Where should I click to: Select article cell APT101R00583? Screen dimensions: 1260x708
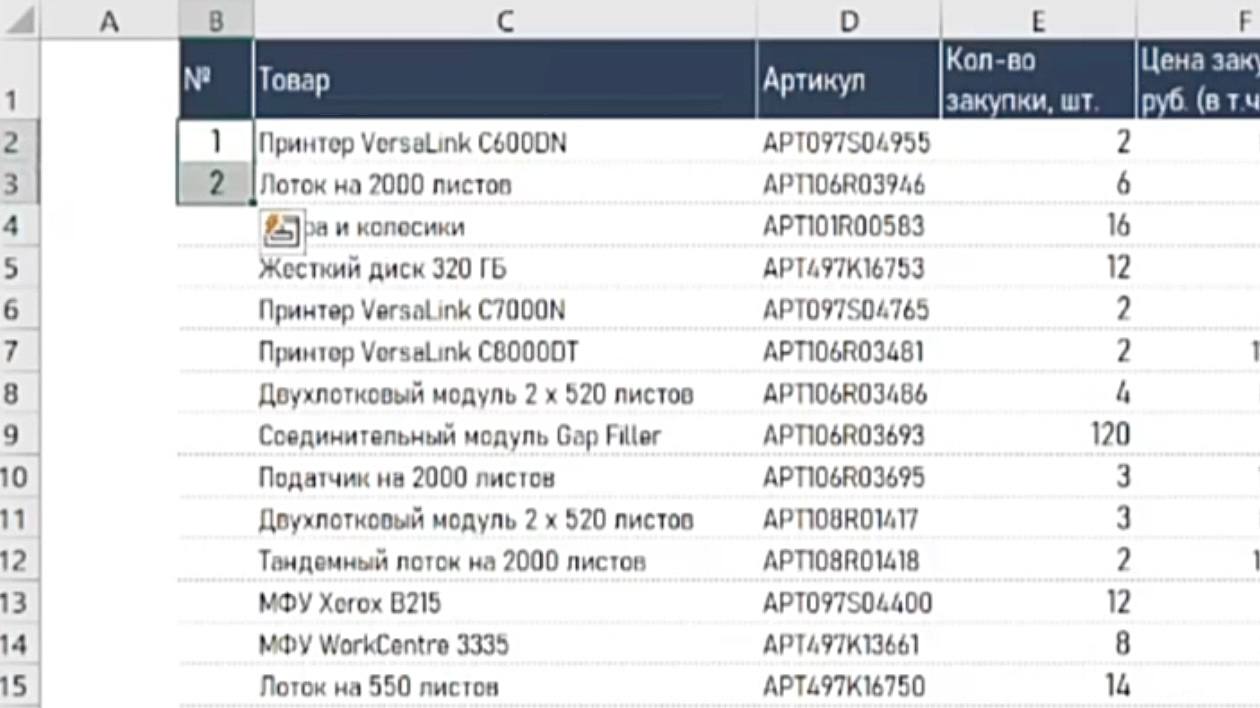pos(849,226)
